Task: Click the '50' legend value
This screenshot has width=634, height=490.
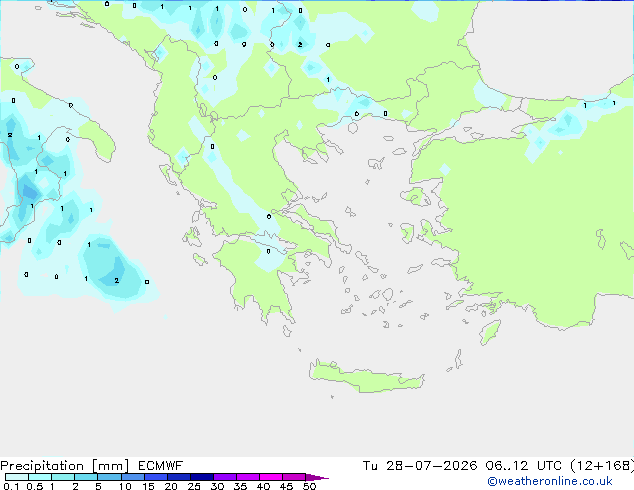Action: [x=310, y=486]
